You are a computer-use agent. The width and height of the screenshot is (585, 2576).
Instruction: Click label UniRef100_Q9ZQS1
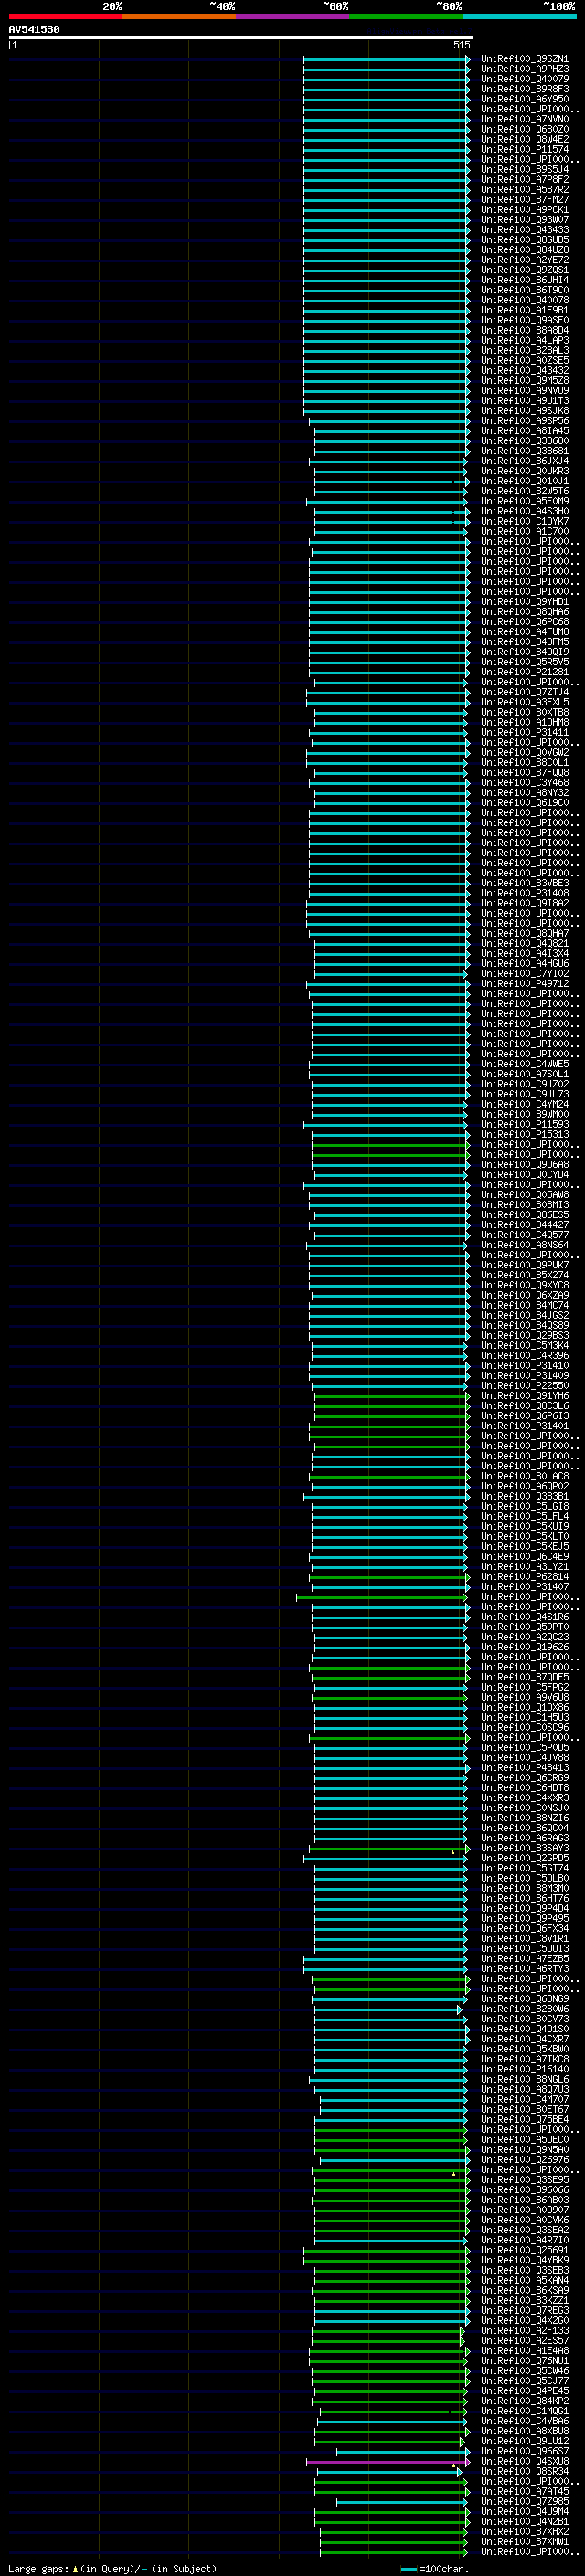(x=525, y=270)
